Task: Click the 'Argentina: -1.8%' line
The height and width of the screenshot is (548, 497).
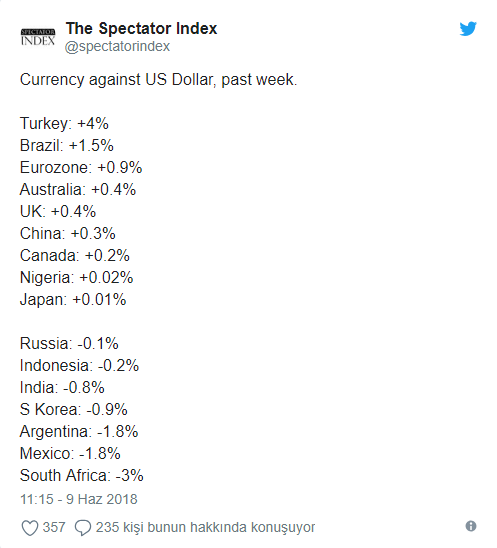Action: 79,432
